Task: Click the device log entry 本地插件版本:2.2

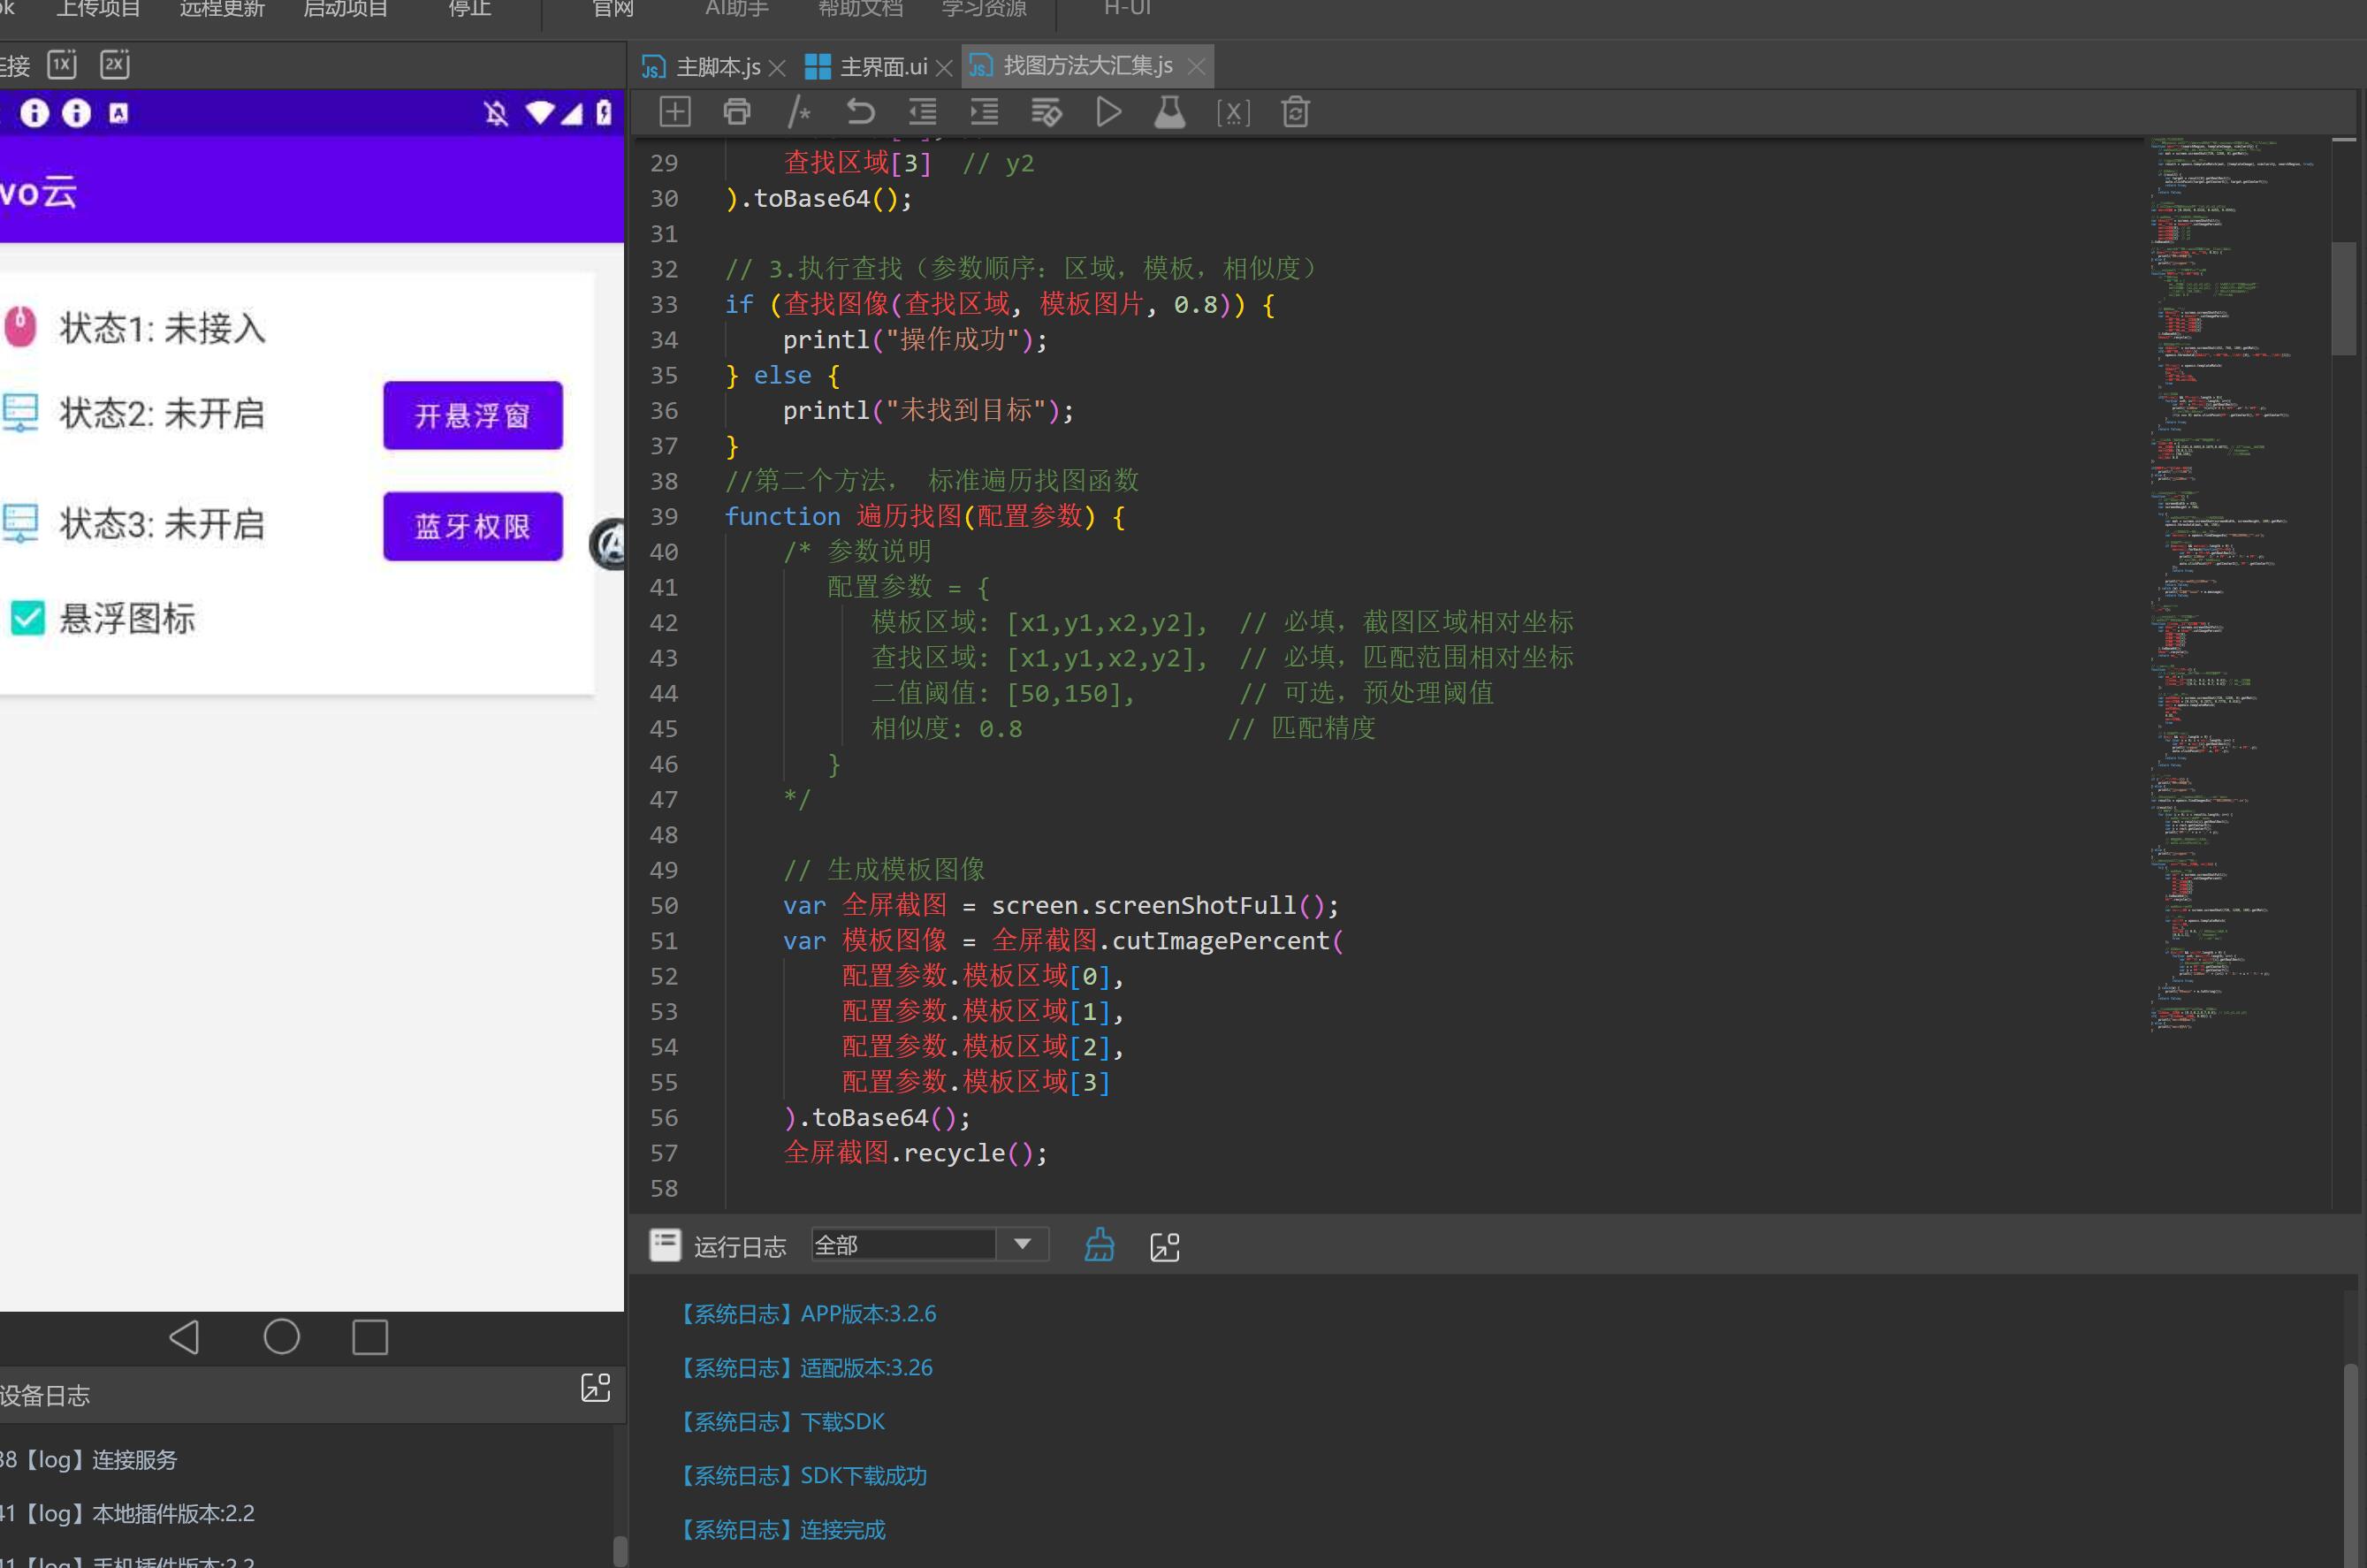Action: coord(128,1514)
